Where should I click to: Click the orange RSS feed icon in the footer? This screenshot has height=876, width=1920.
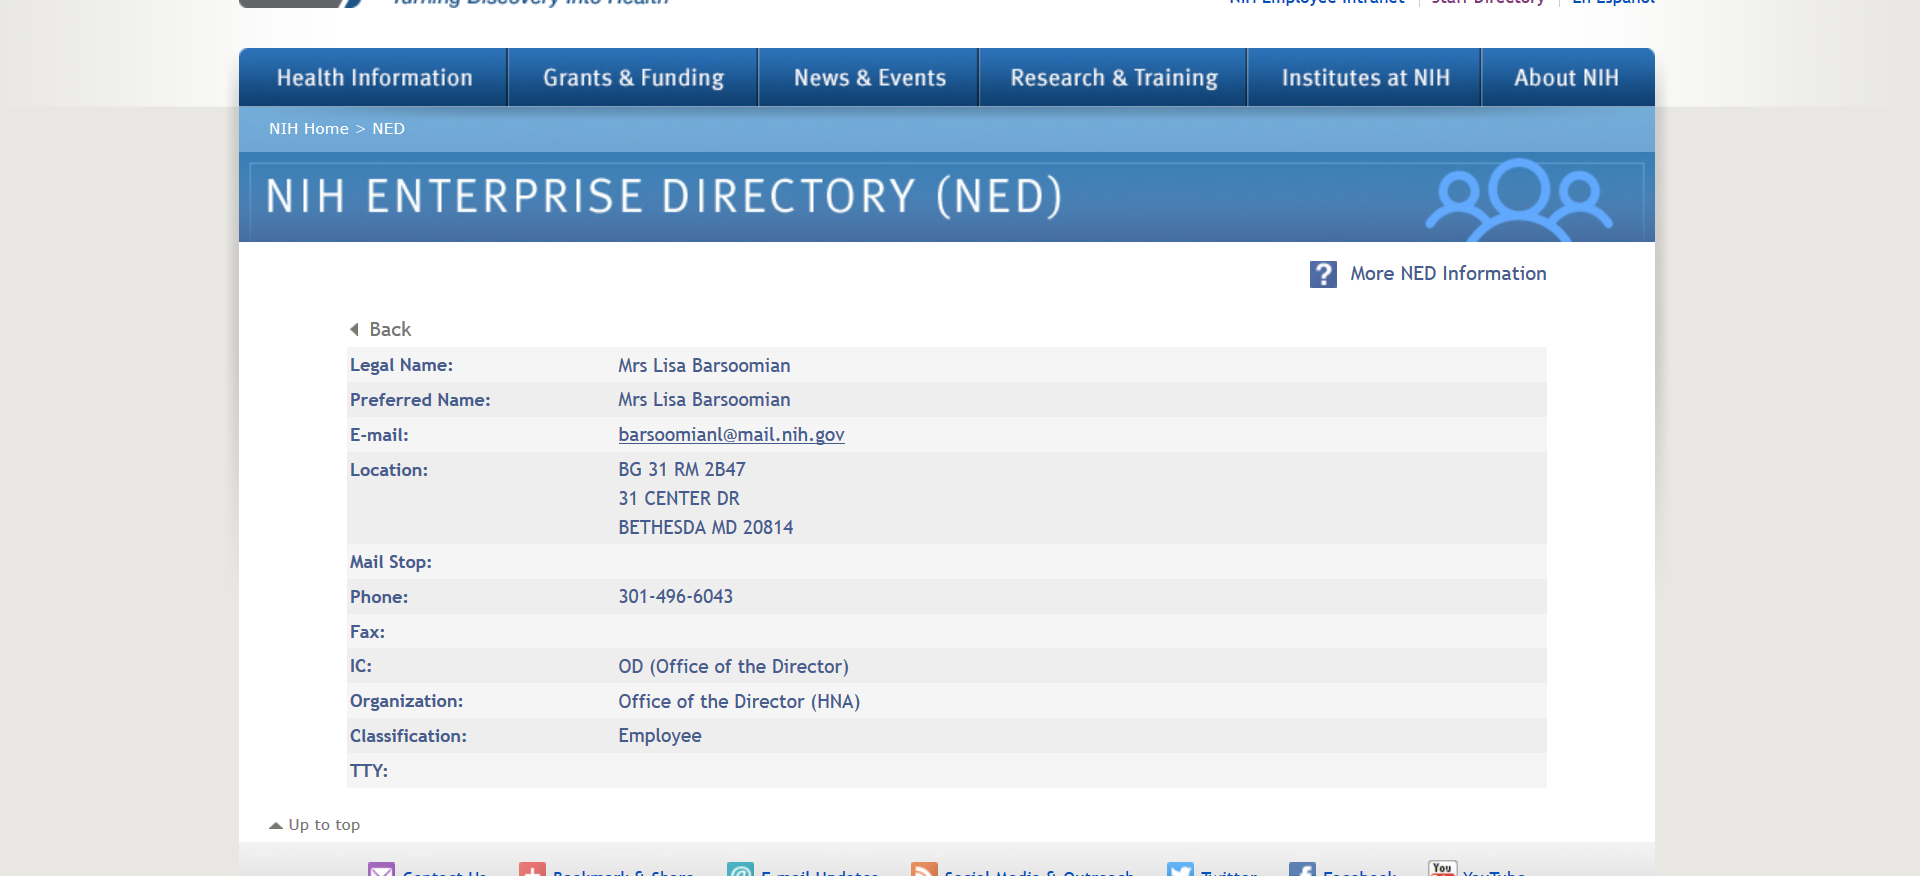coord(924,870)
